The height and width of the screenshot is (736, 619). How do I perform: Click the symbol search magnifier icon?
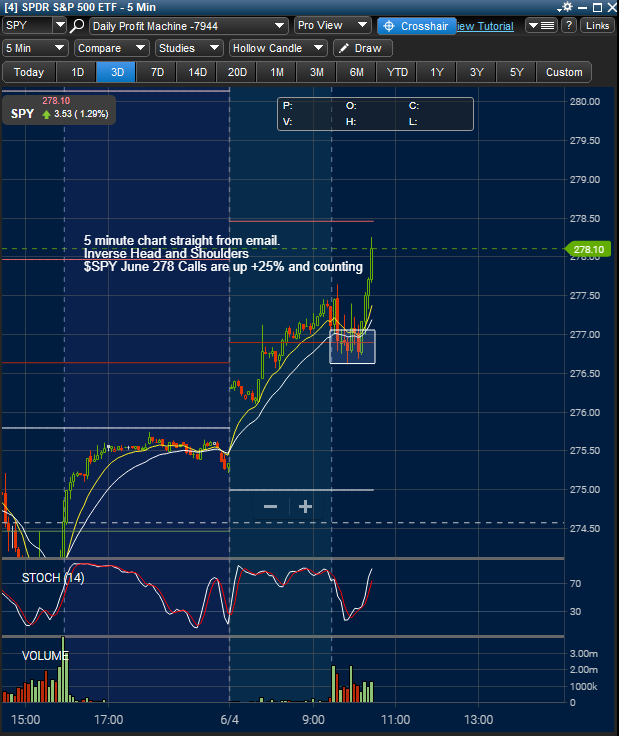[x=76, y=26]
